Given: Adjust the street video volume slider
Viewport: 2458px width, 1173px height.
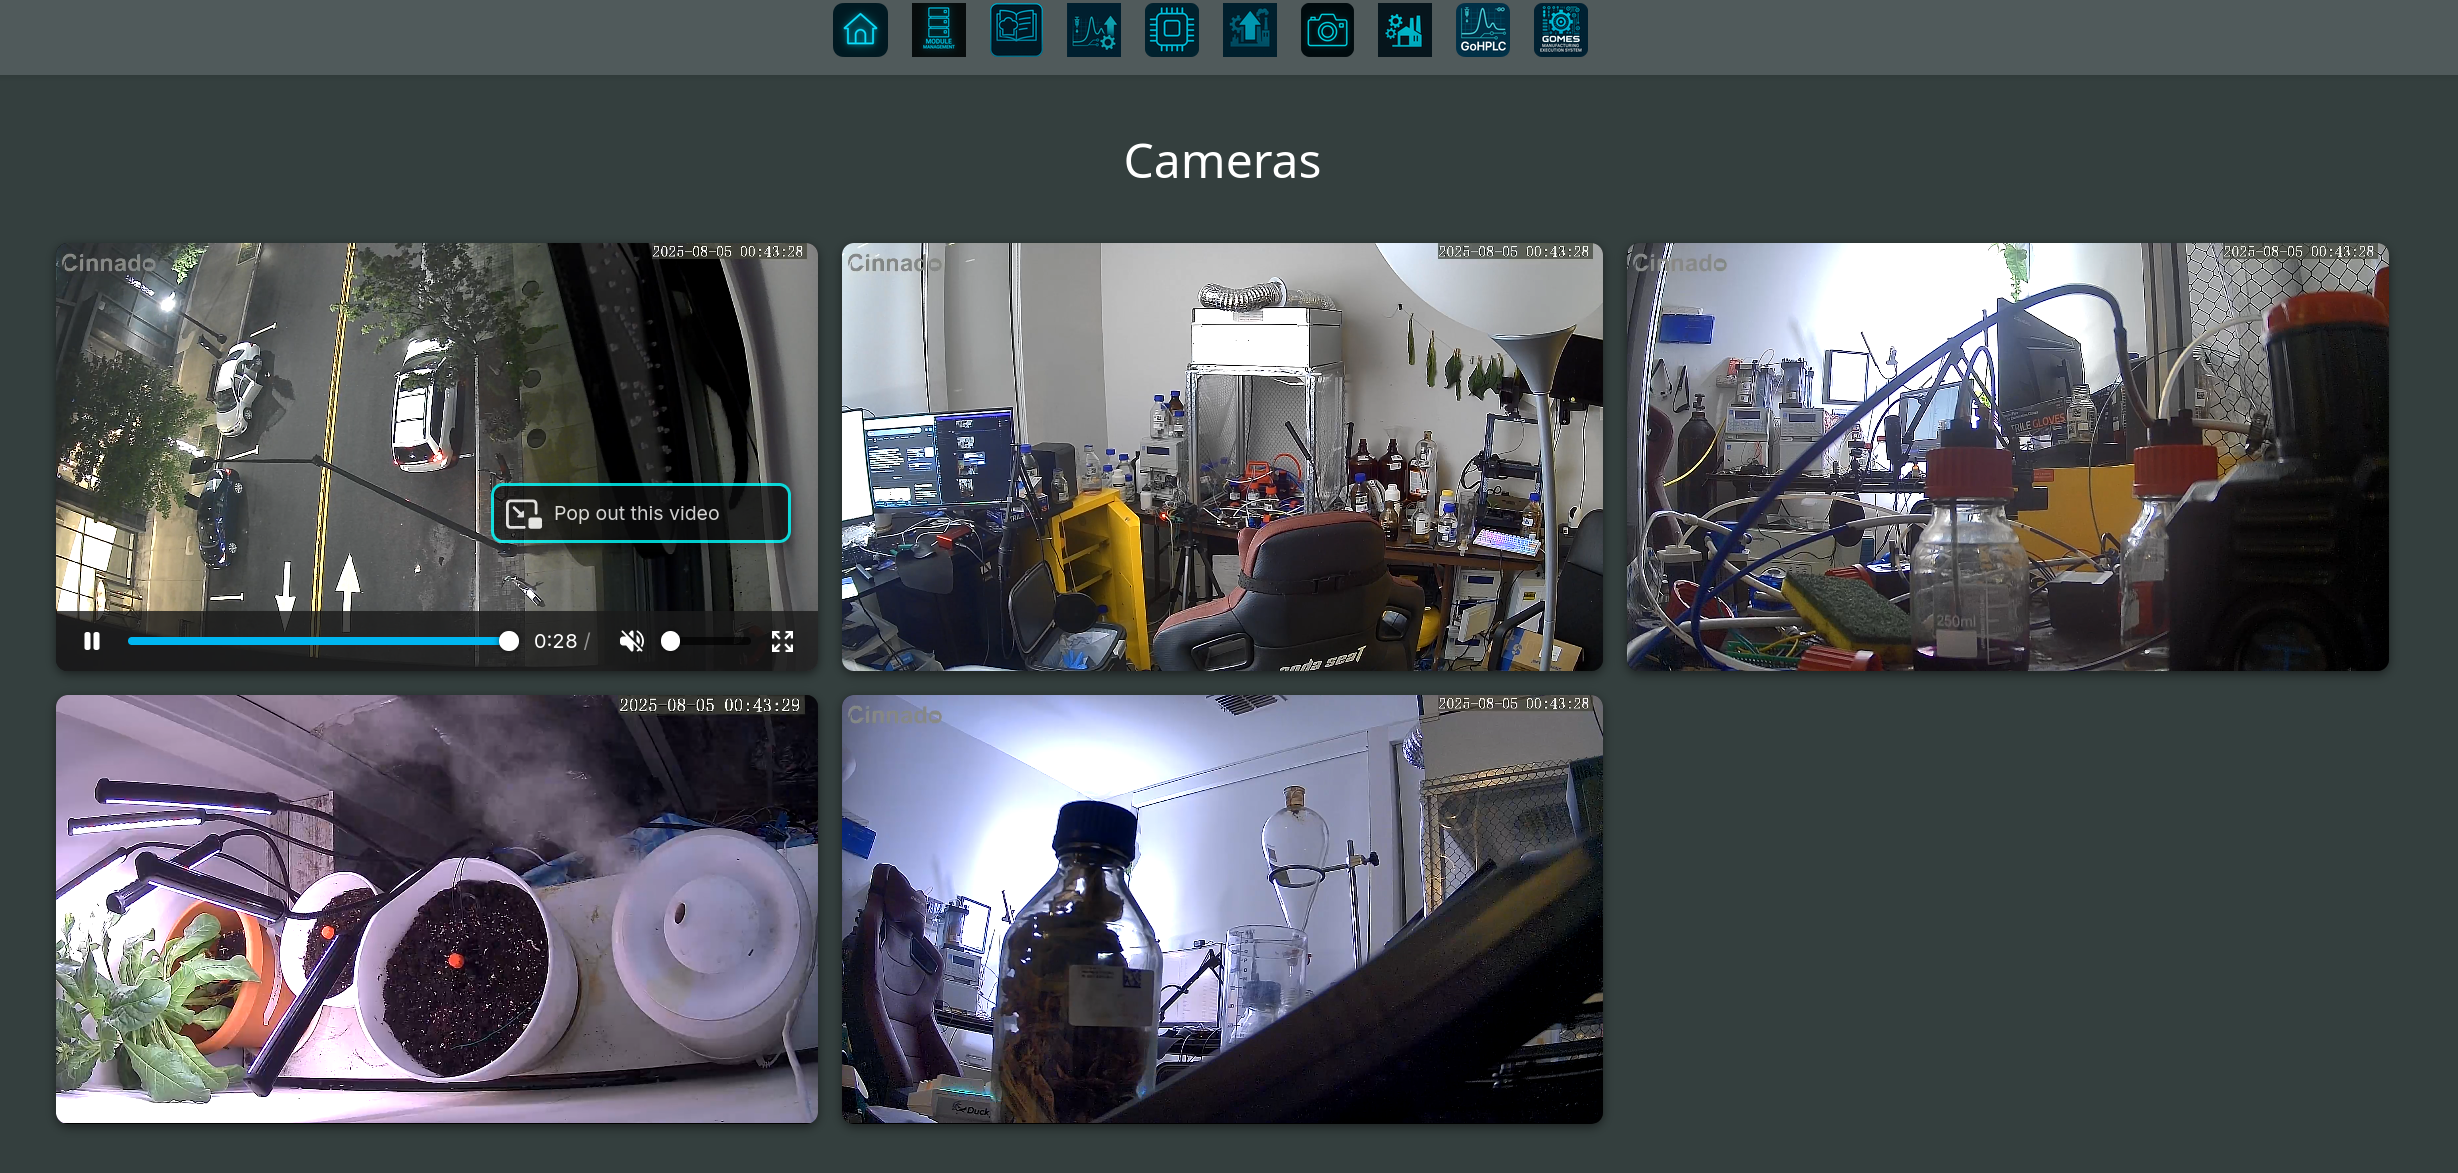Looking at the screenshot, I should click(x=706, y=641).
